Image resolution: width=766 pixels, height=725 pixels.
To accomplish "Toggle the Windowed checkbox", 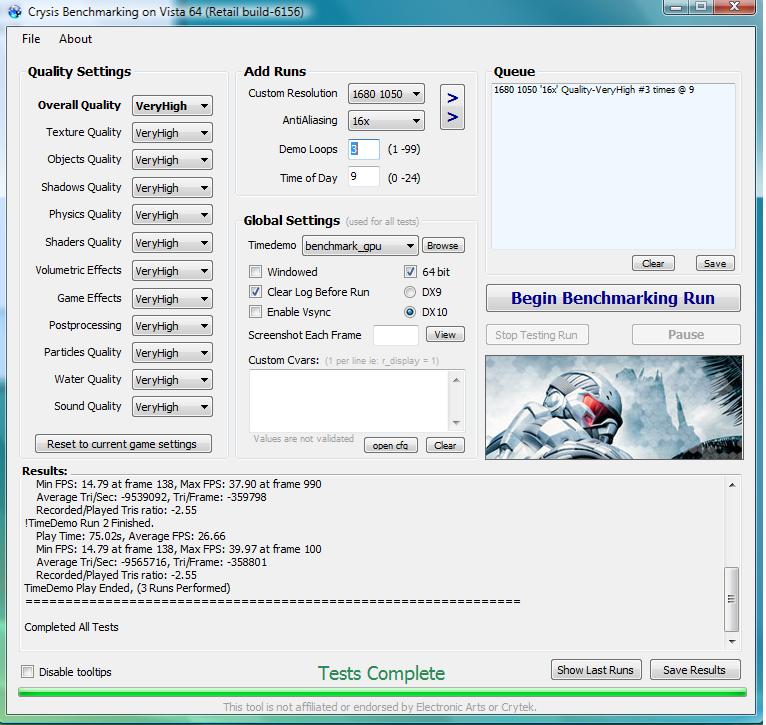I will [x=255, y=272].
